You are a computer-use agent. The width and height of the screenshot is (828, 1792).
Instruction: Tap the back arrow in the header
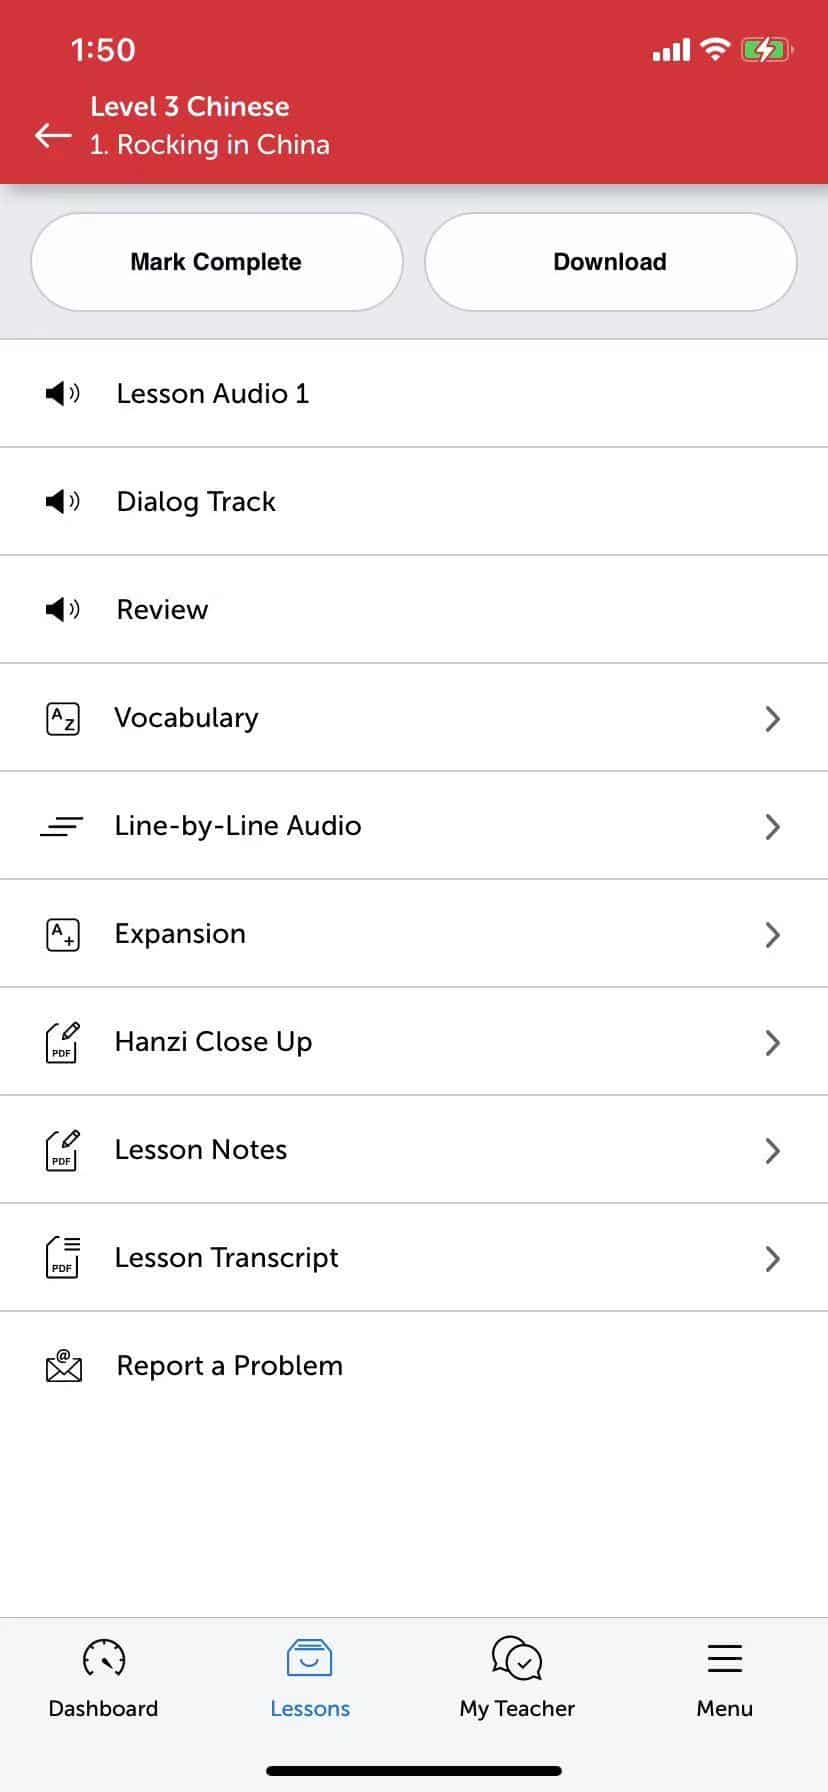[53, 135]
